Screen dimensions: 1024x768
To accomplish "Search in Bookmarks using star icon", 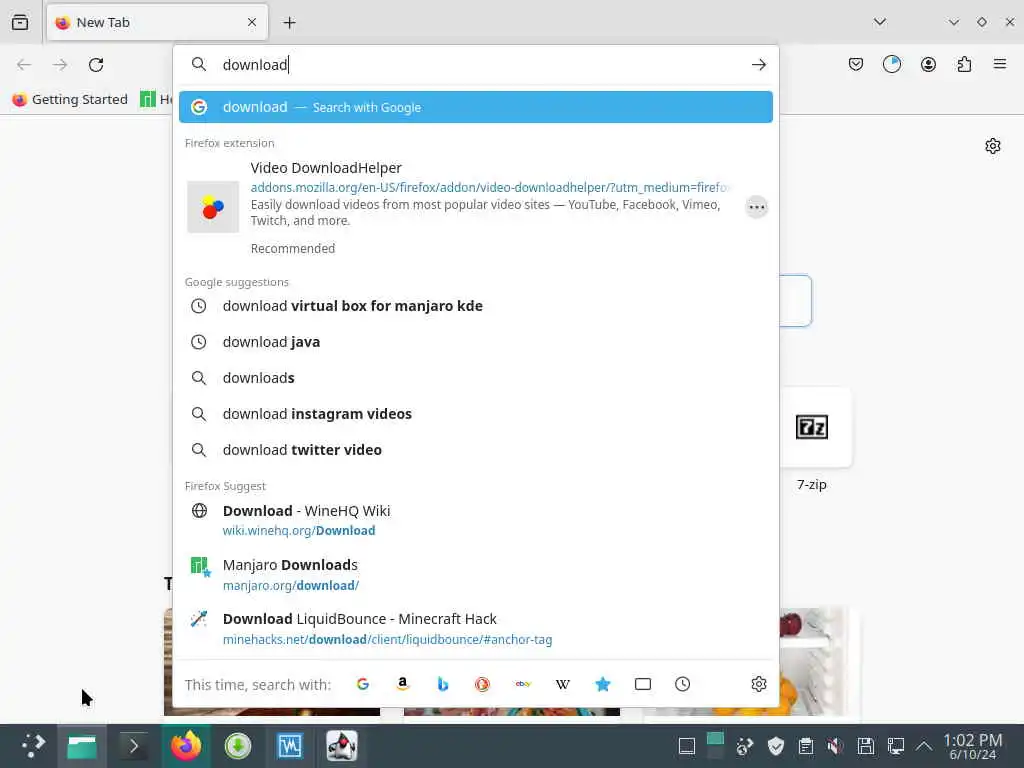I will click(x=603, y=684).
